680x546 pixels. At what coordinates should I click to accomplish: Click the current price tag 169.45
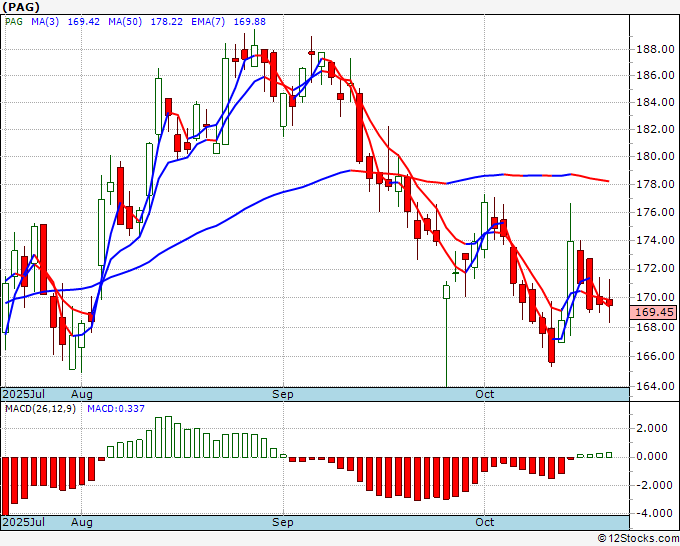coord(654,312)
